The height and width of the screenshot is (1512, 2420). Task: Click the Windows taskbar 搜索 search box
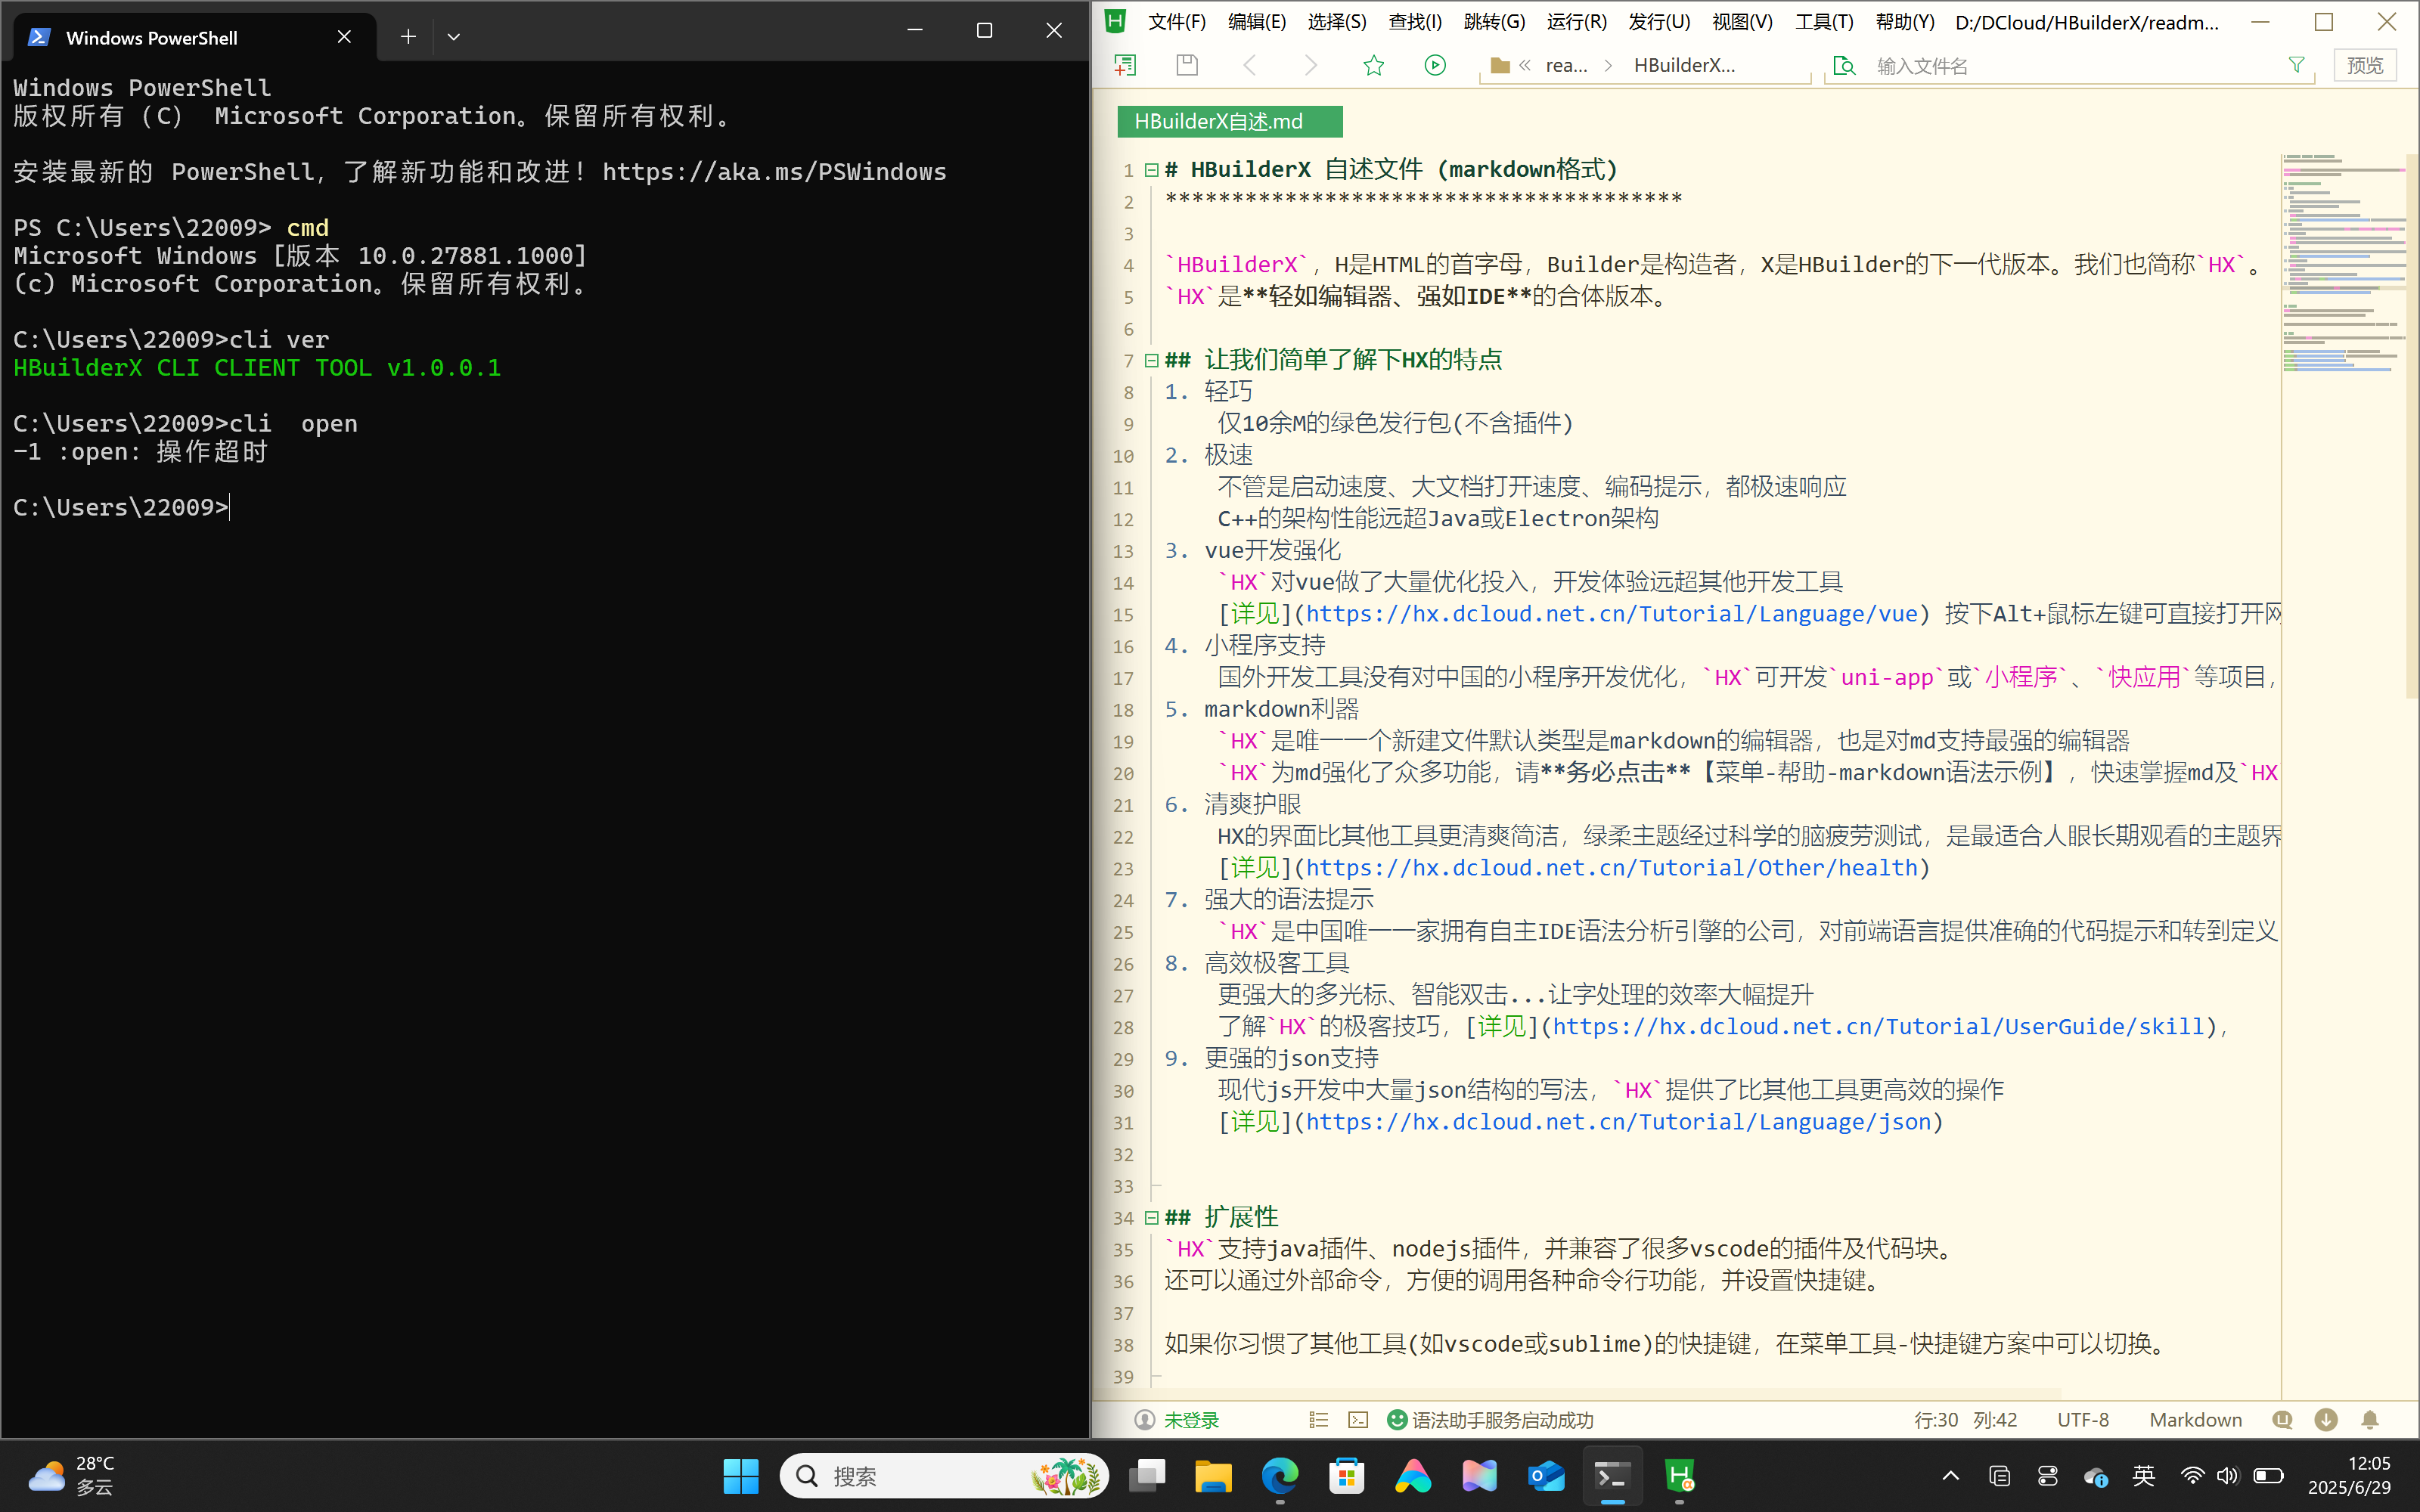coord(944,1476)
